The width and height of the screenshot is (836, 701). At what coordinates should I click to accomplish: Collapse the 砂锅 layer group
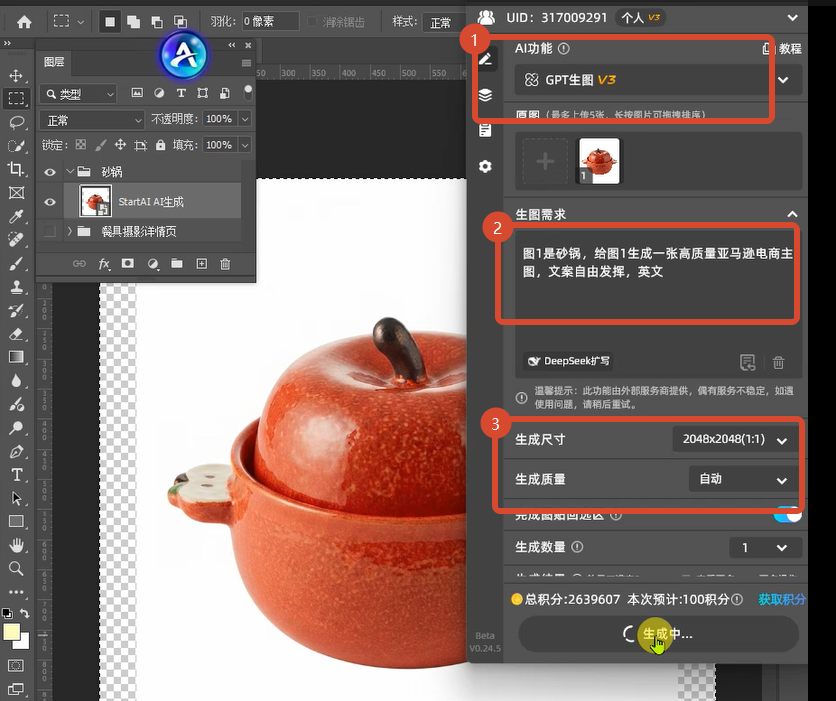coord(70,171)
